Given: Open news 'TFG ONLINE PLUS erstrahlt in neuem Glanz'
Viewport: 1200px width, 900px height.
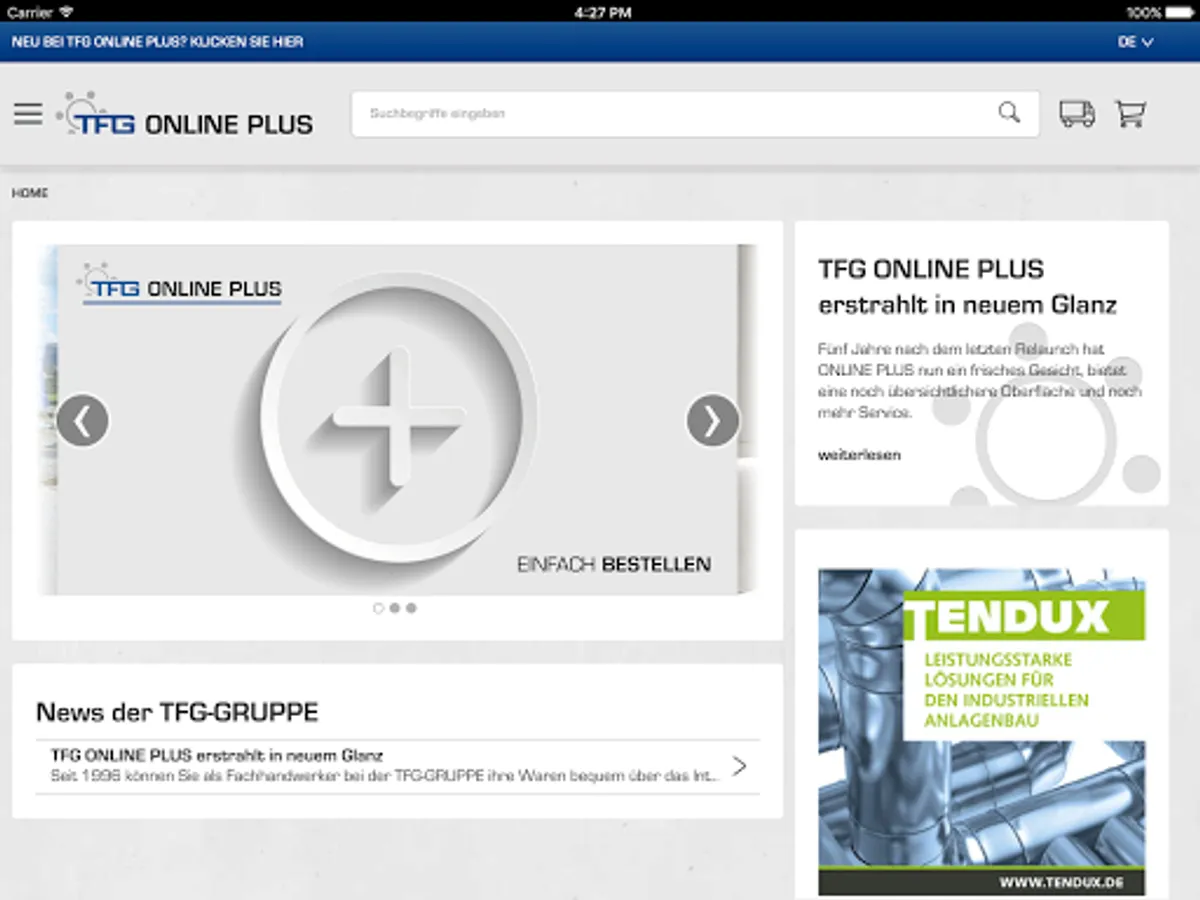Looking at the screenshot, I should [397, 767].
